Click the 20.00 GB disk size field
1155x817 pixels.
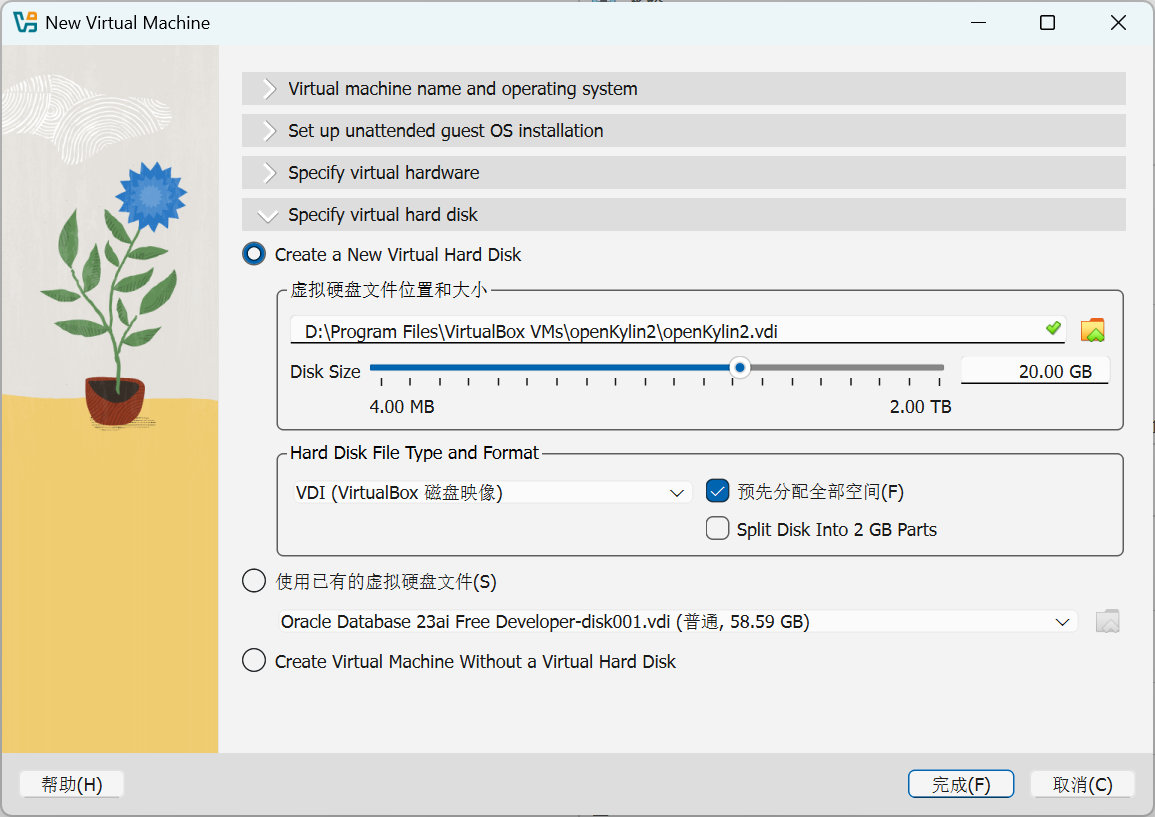pos(1035,371)
